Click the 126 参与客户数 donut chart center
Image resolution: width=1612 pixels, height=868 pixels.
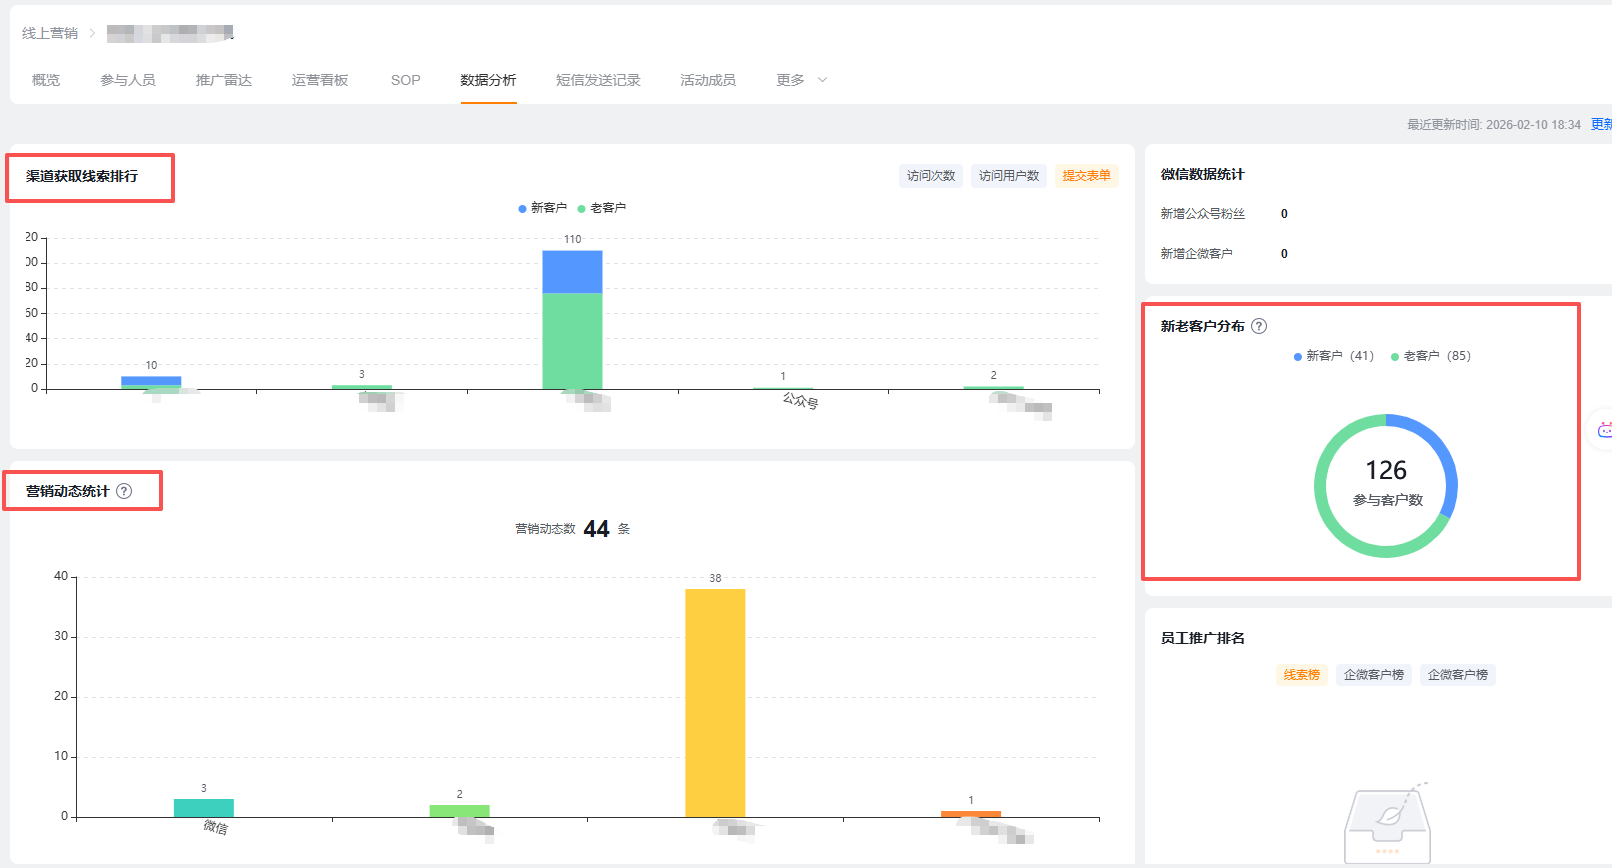pos(1386,484)
